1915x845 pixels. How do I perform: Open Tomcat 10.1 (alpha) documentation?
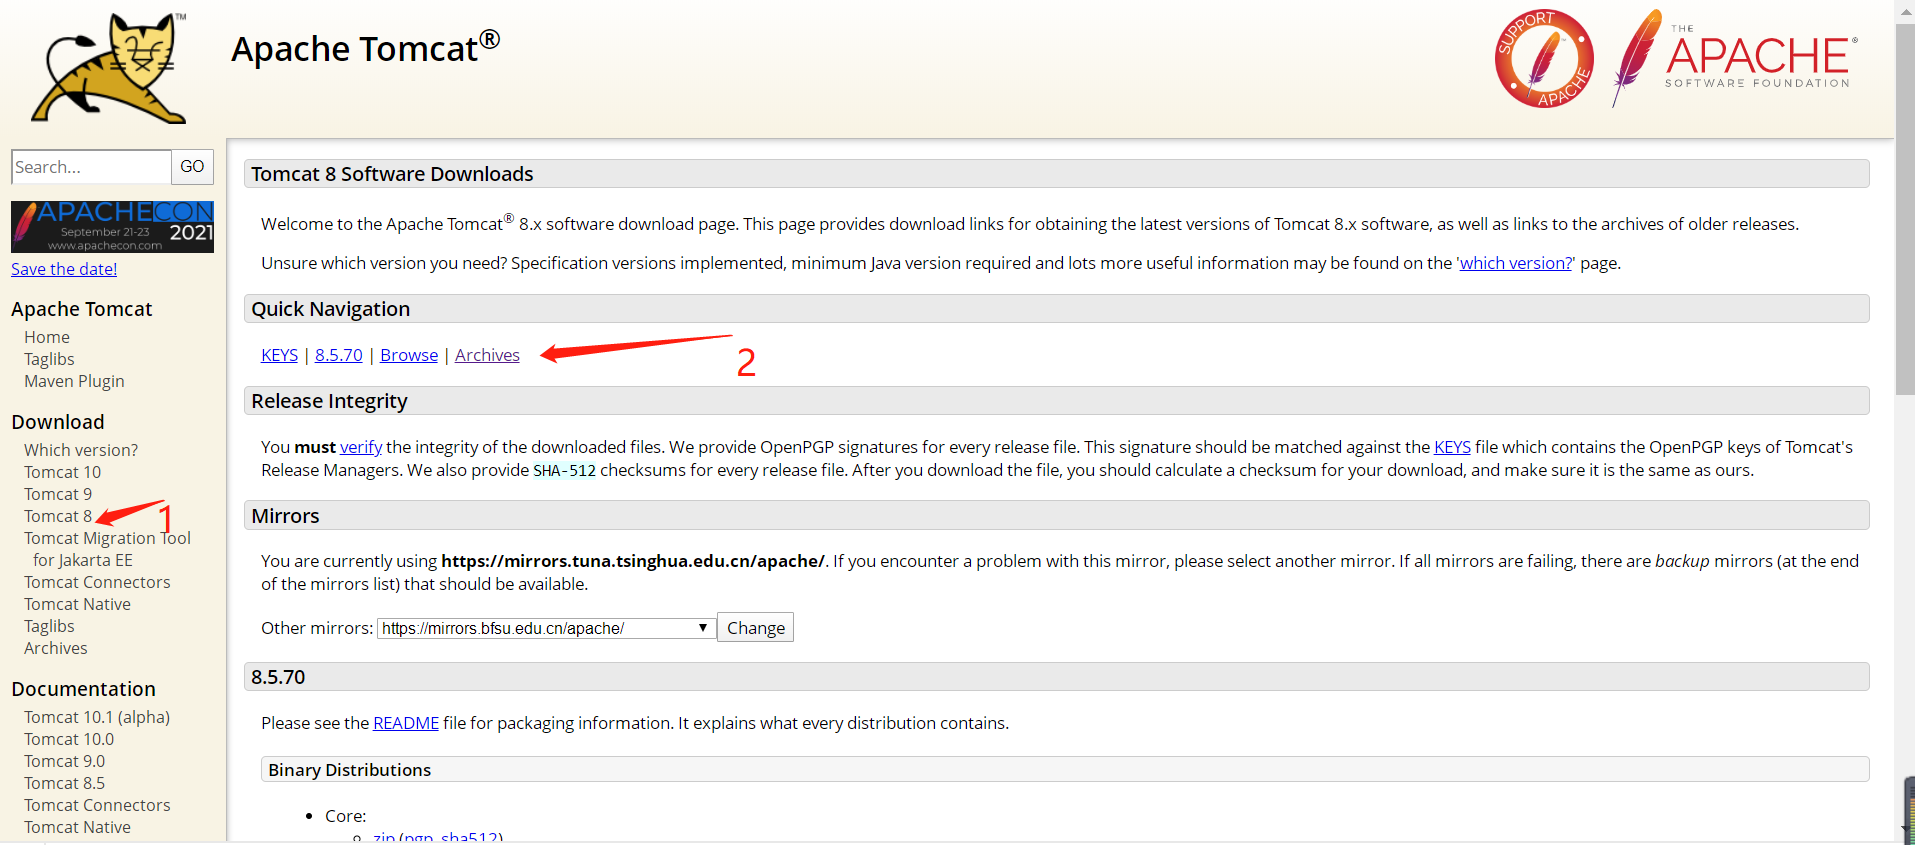[97, 717]
